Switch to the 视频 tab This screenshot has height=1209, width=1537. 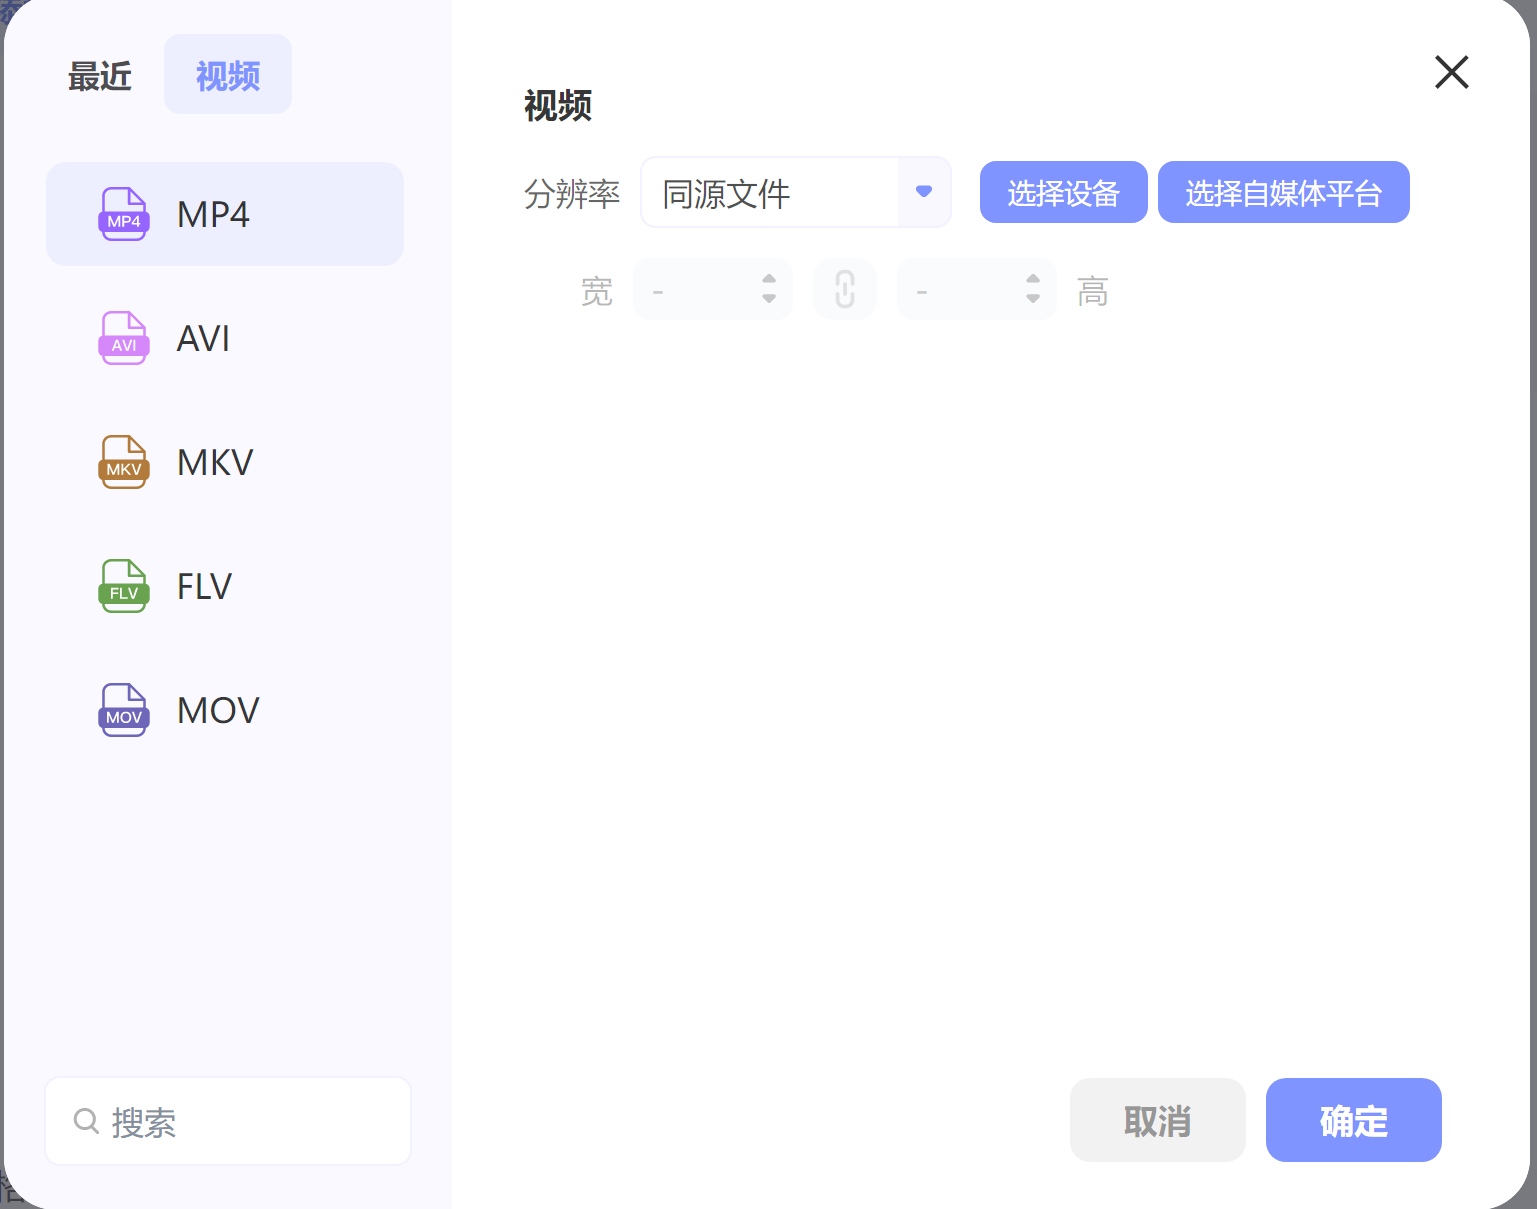pos(227,74)
